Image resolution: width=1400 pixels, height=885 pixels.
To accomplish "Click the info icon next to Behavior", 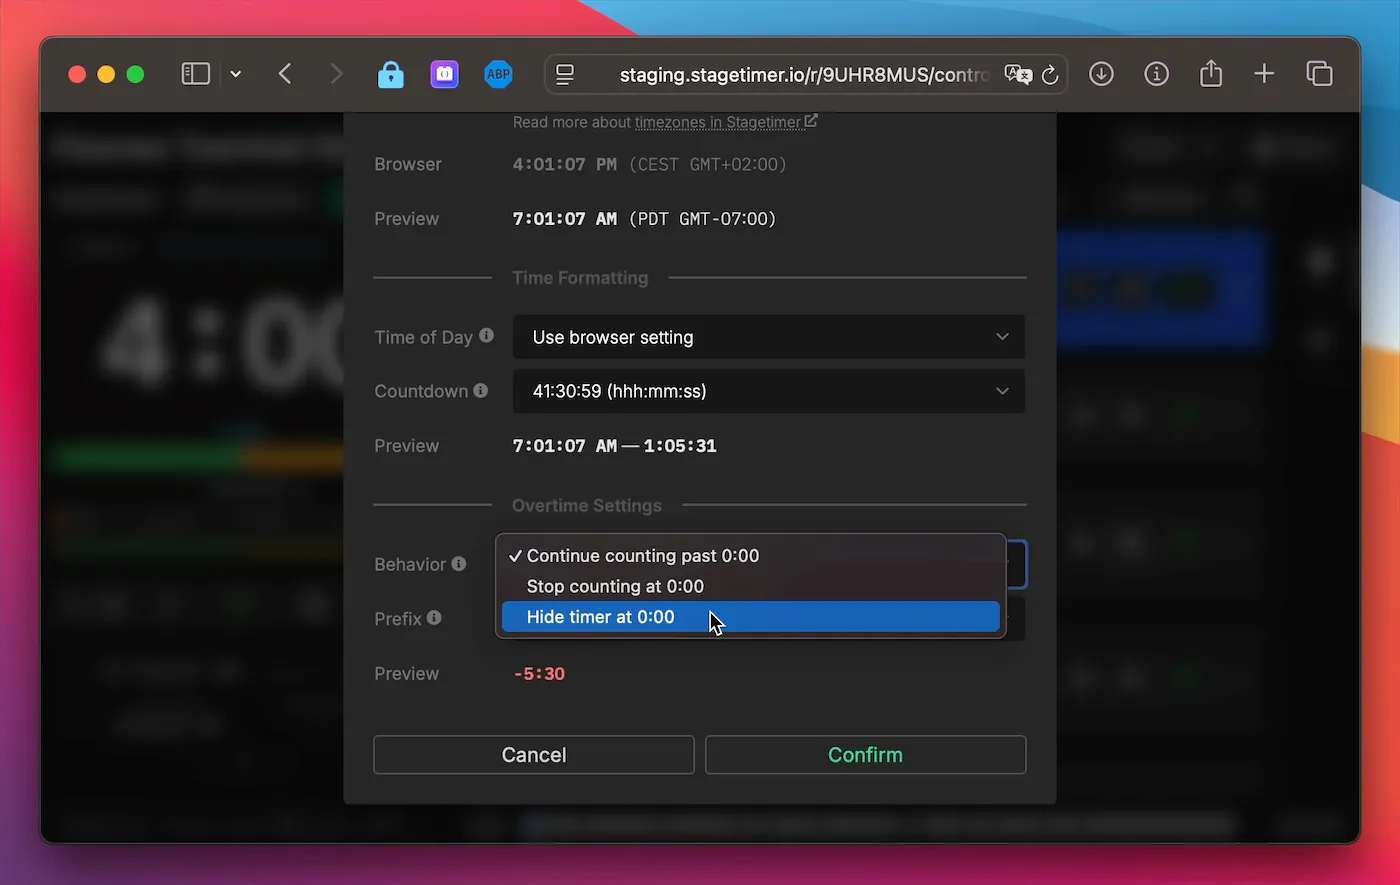I will (x=460, y=563).
